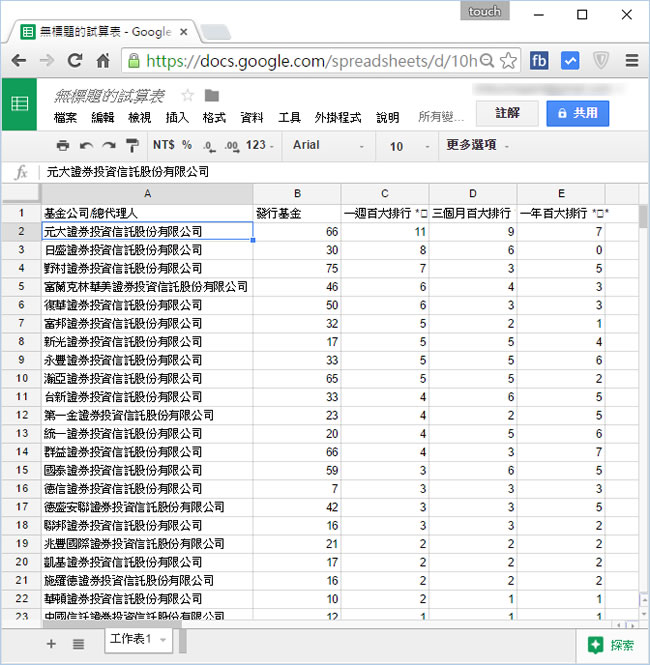Open the browser home page
This screenshot has height=665, width=650.
click(x=103, y=61)
